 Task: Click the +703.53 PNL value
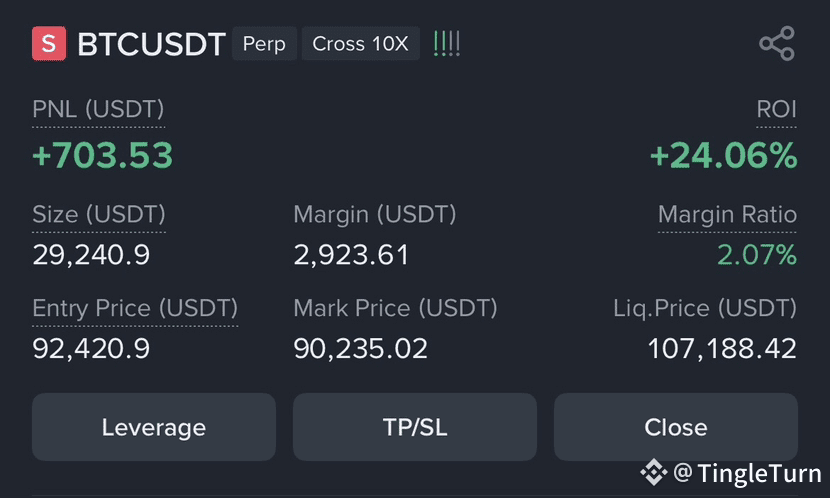pos(103,156)
